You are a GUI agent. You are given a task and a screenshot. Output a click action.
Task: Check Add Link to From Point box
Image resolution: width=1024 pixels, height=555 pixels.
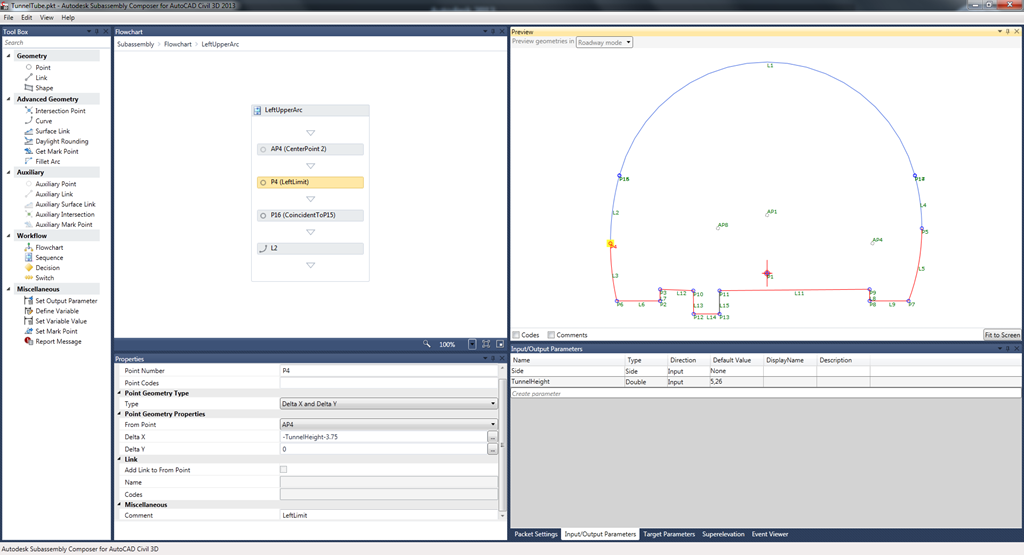tap(284, 469)
